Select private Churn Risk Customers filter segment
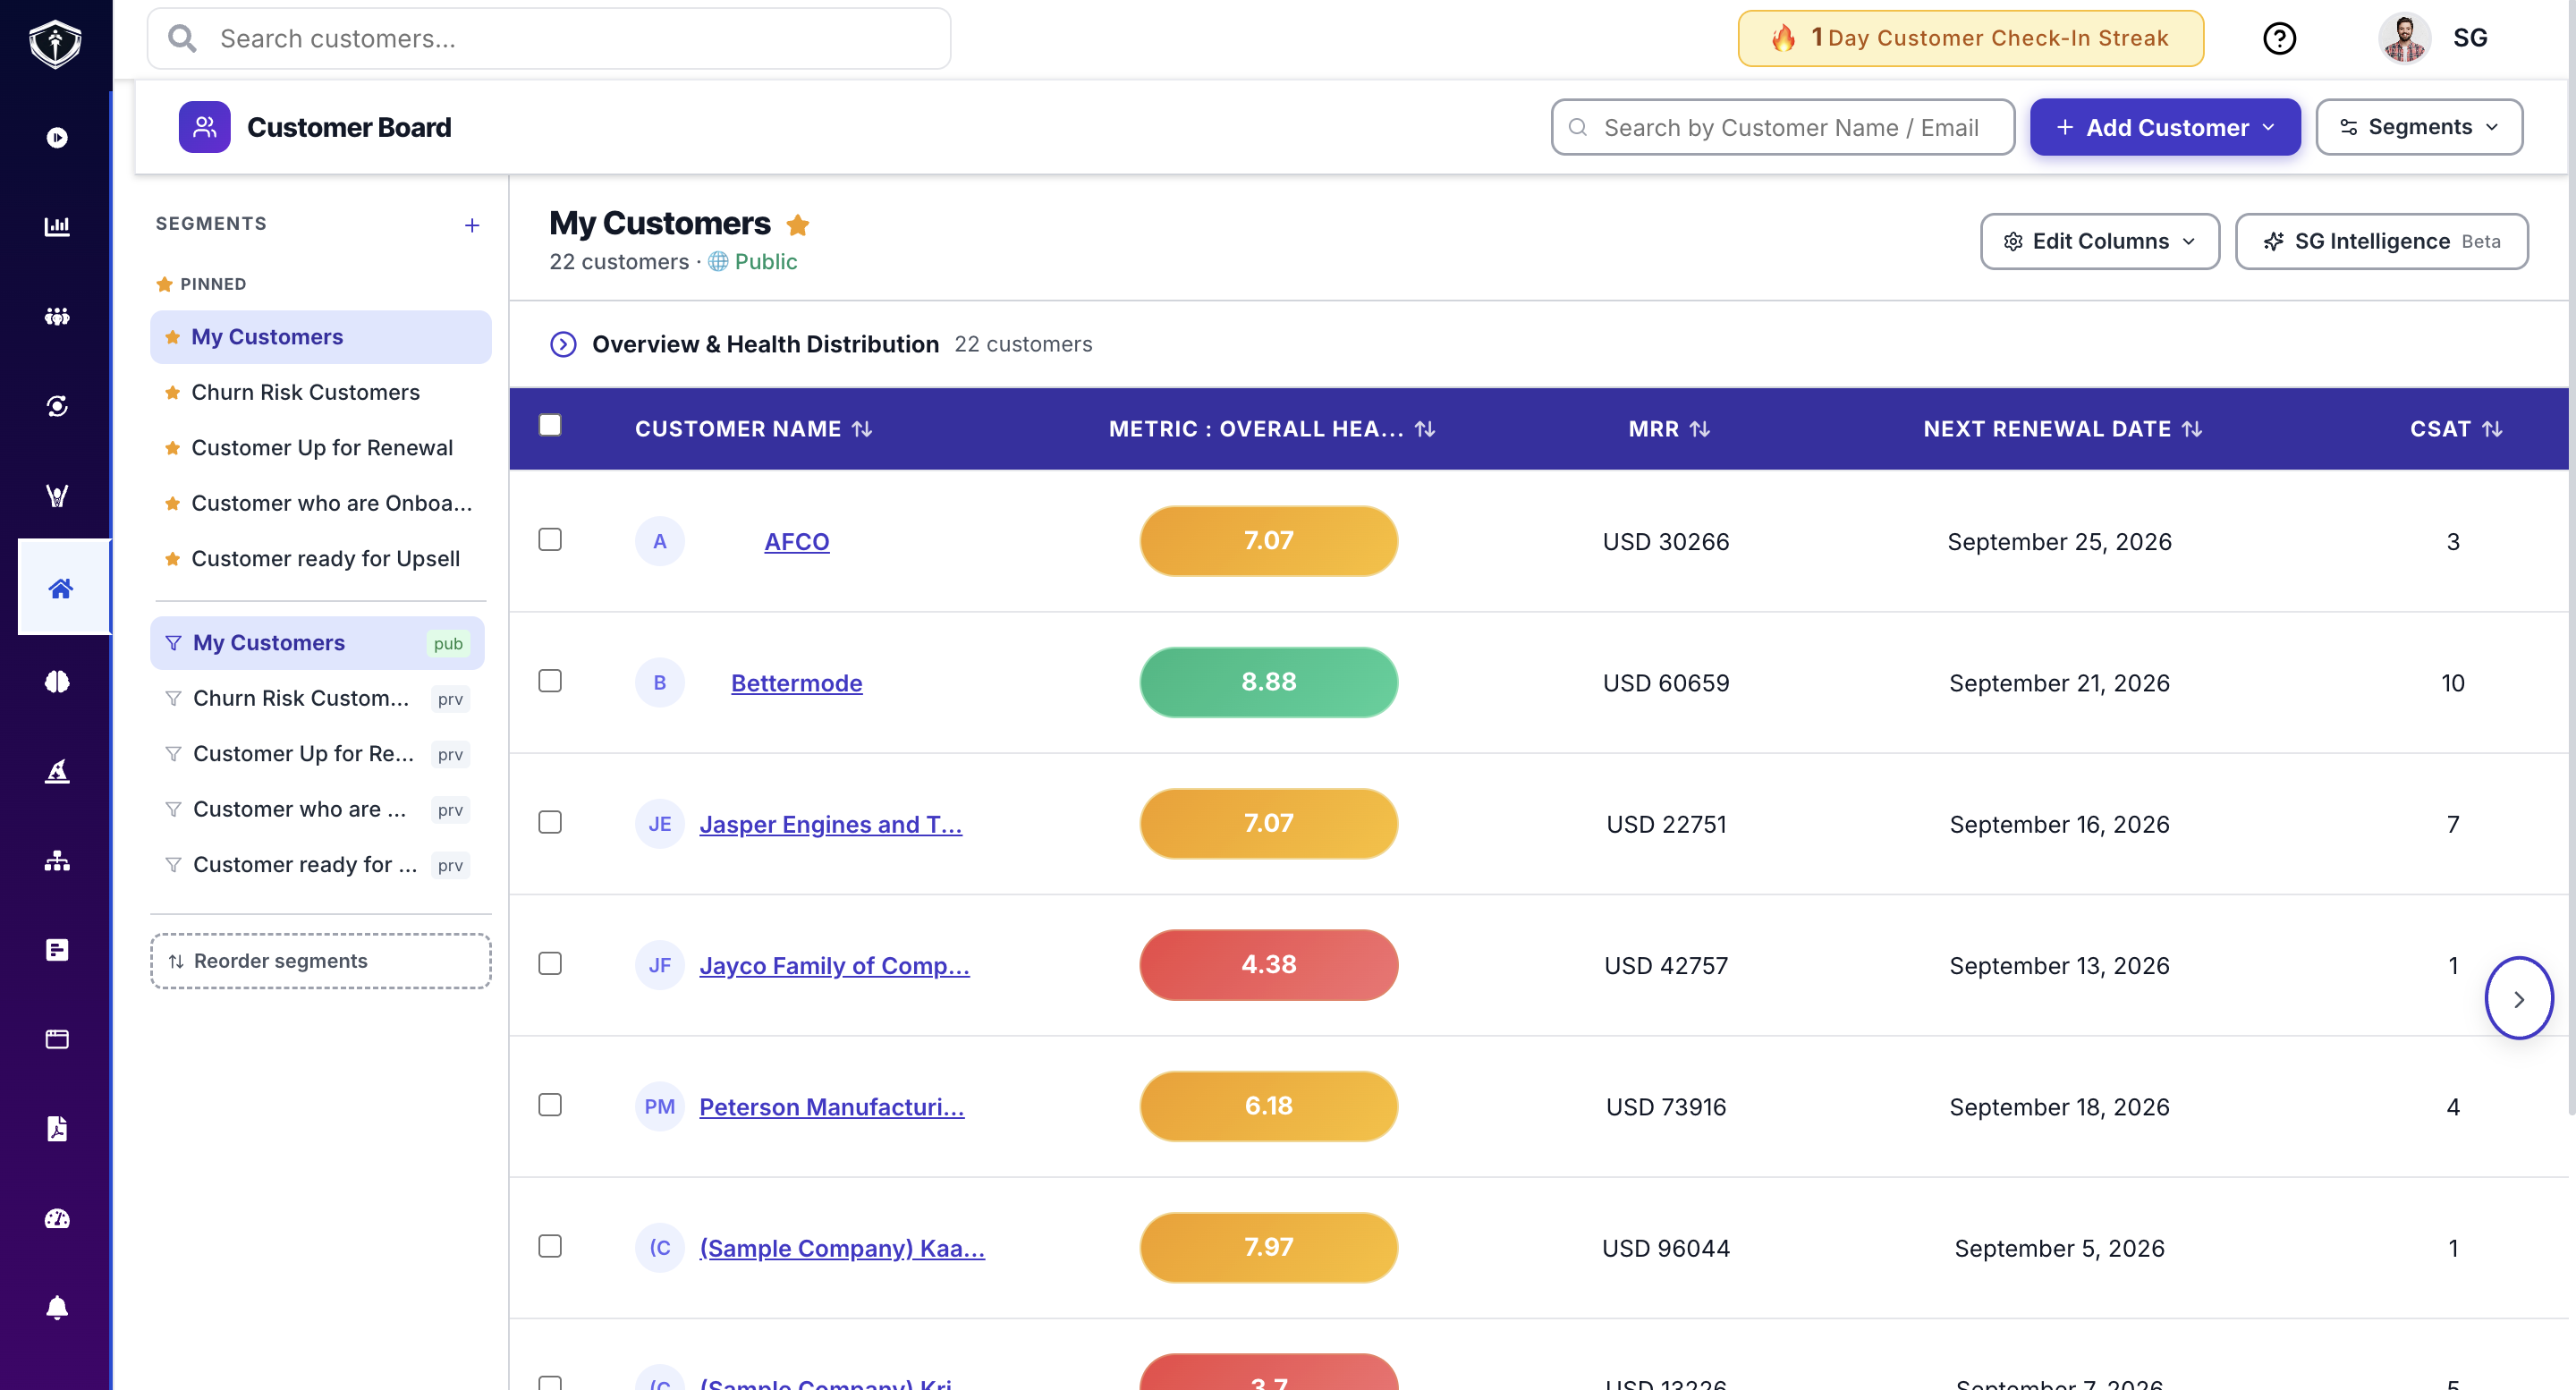This screenshot has width=2576, height=1390. point(318,698)
